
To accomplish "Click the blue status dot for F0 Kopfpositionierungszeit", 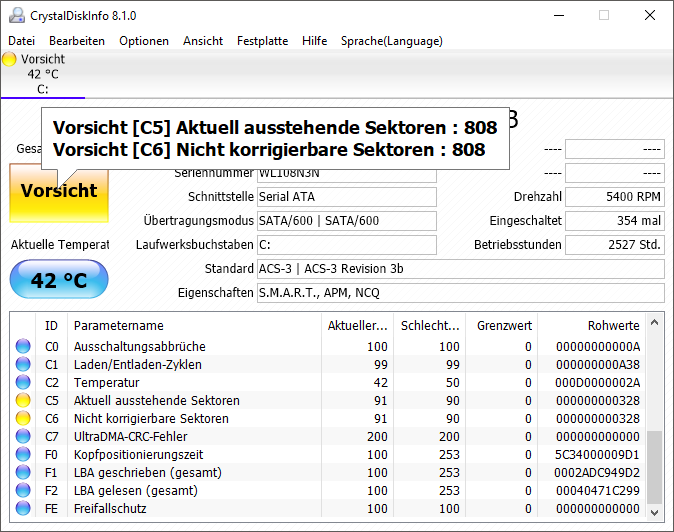I will coord(23,455).
